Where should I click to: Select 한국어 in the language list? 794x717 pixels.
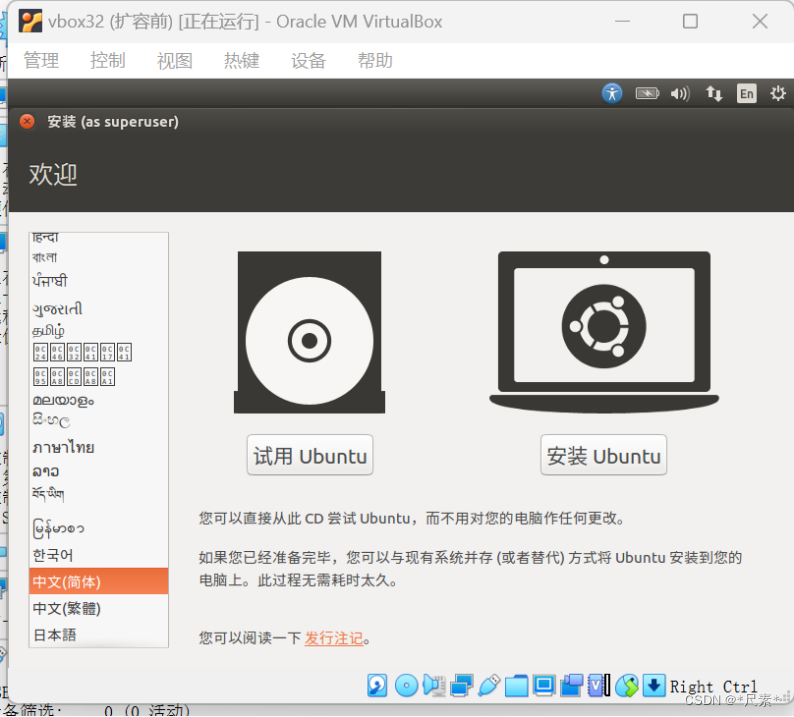point(99,555)
